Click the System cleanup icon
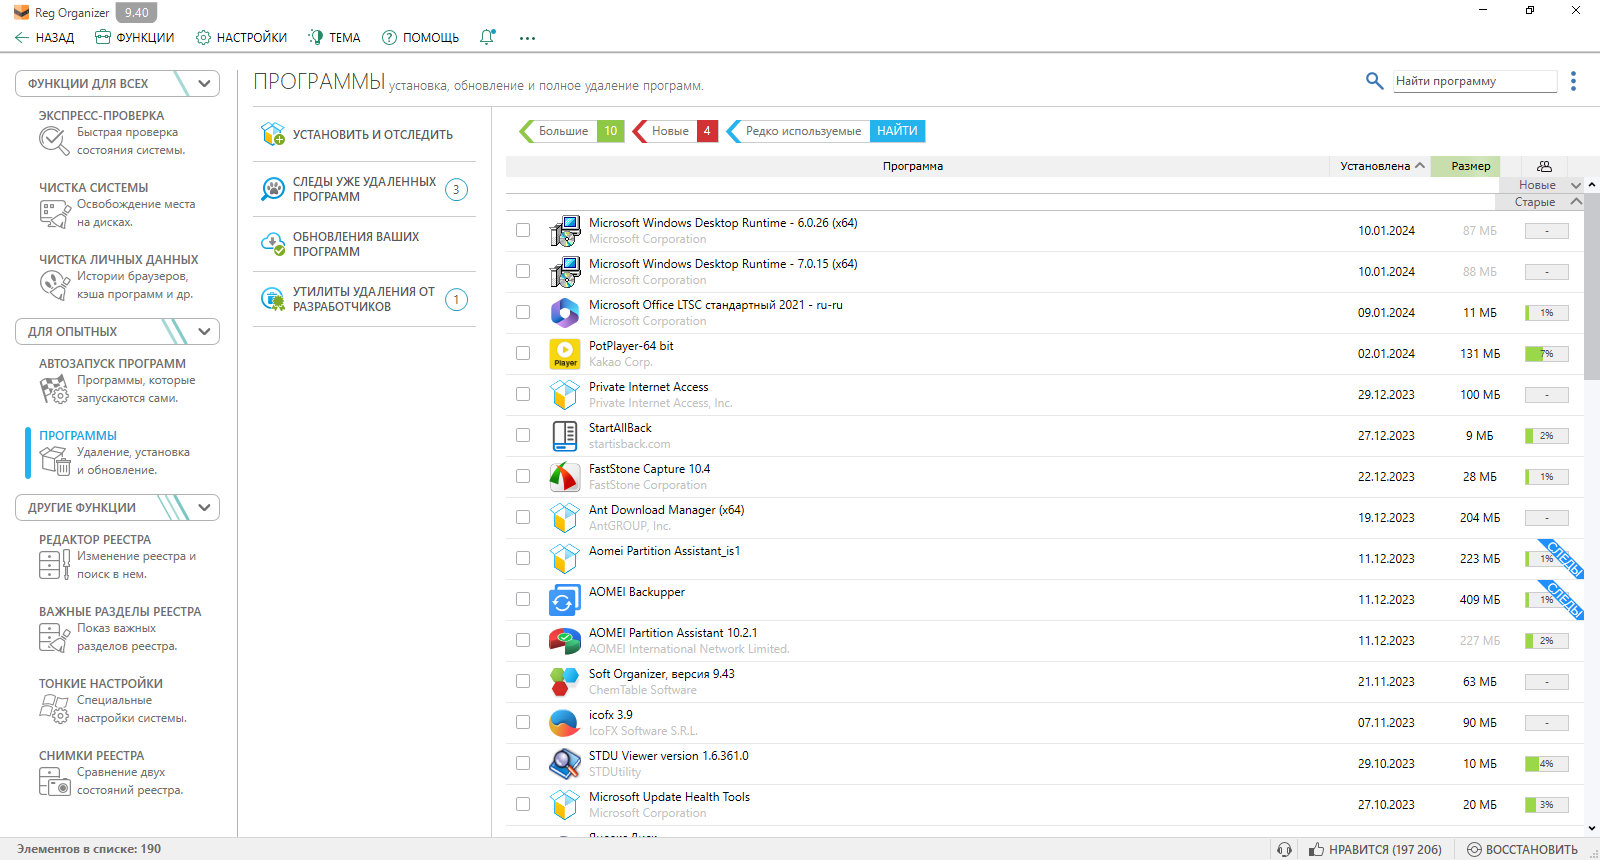Viewport: 1600px width, 860px height. coord(54,213)
